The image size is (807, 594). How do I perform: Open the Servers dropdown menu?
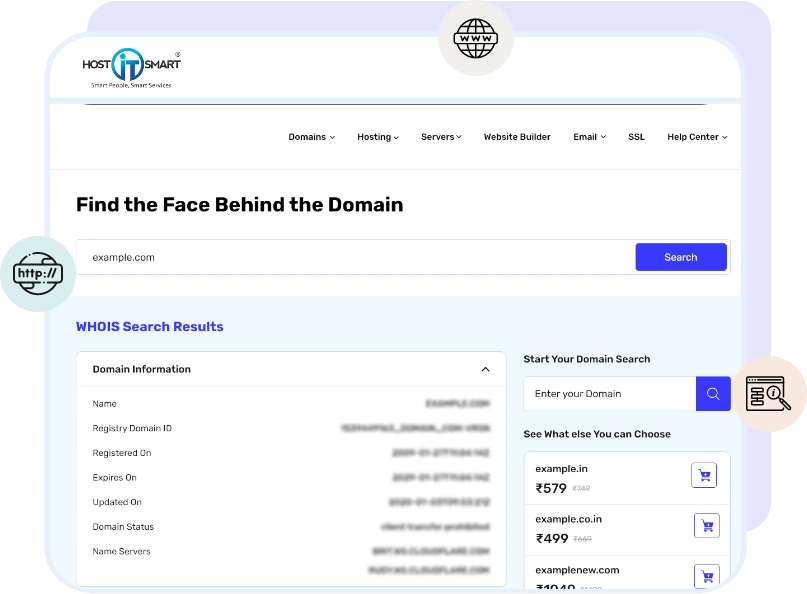pyautogui.click(x=441, y=137)
